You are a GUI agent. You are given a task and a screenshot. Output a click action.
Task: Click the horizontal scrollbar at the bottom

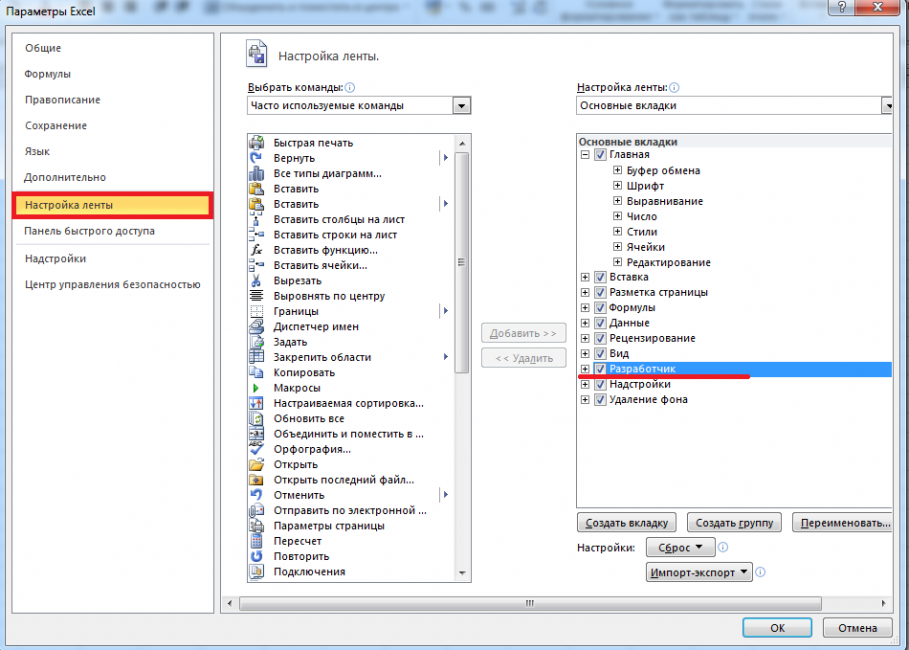[530, 604]
